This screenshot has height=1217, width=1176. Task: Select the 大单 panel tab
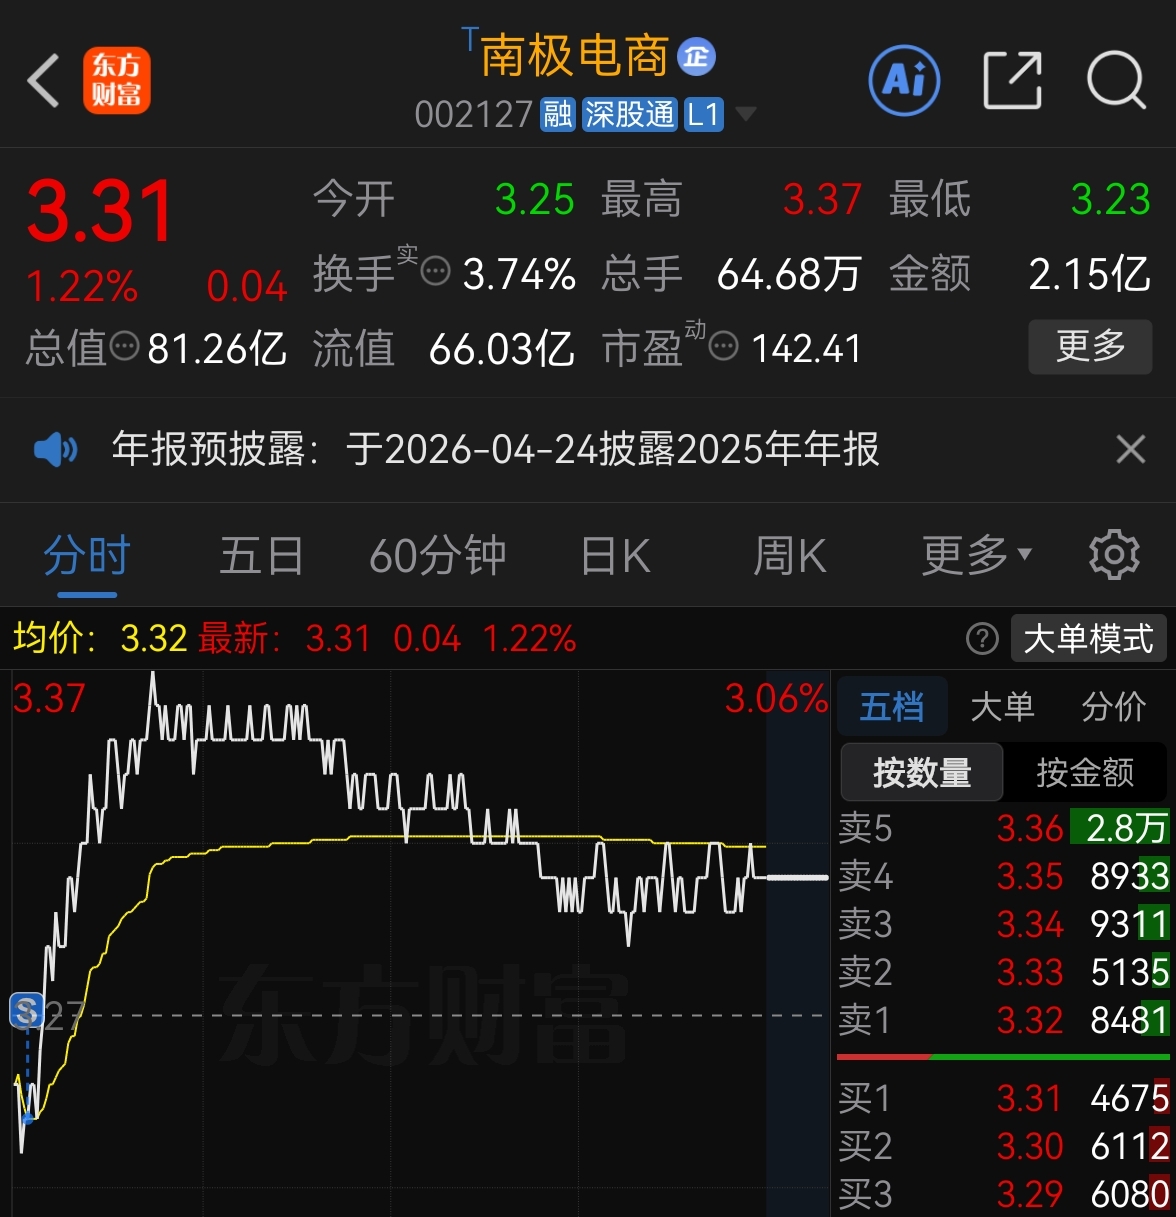pyautogui.click(x=1002, y=707)
